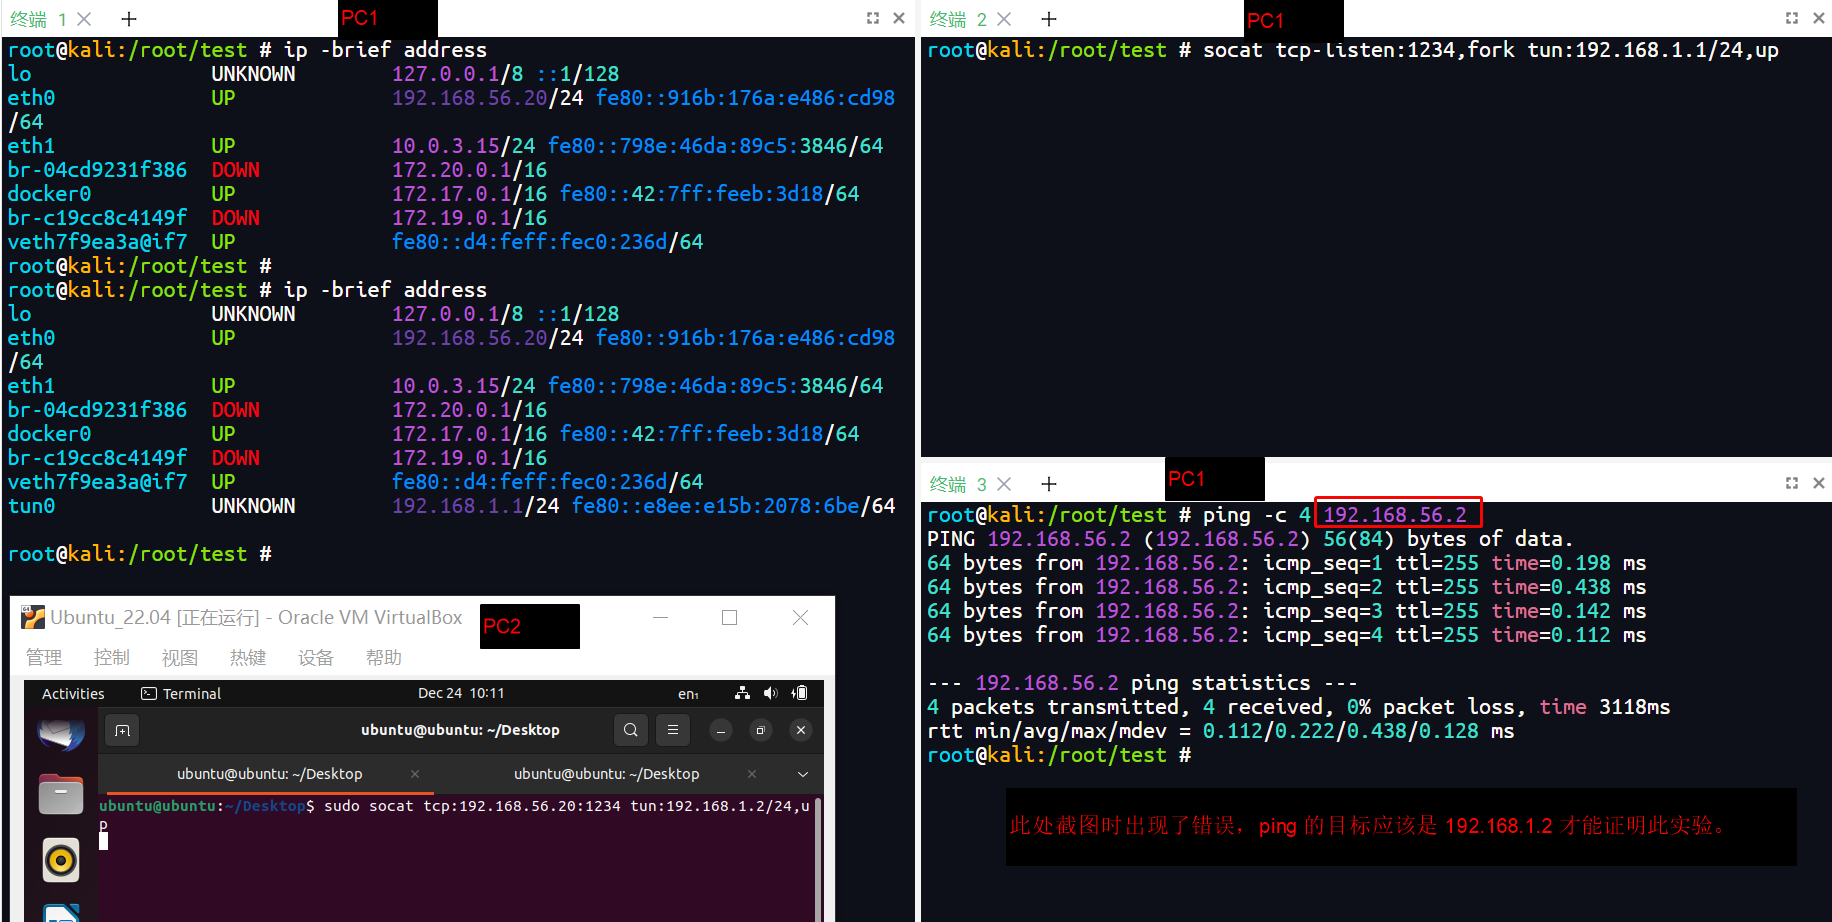Maximize the 终端 1 terminal pane
The width and height of the screenshot is (1832, 922).
pyautogui.click(x=873, y=18)
